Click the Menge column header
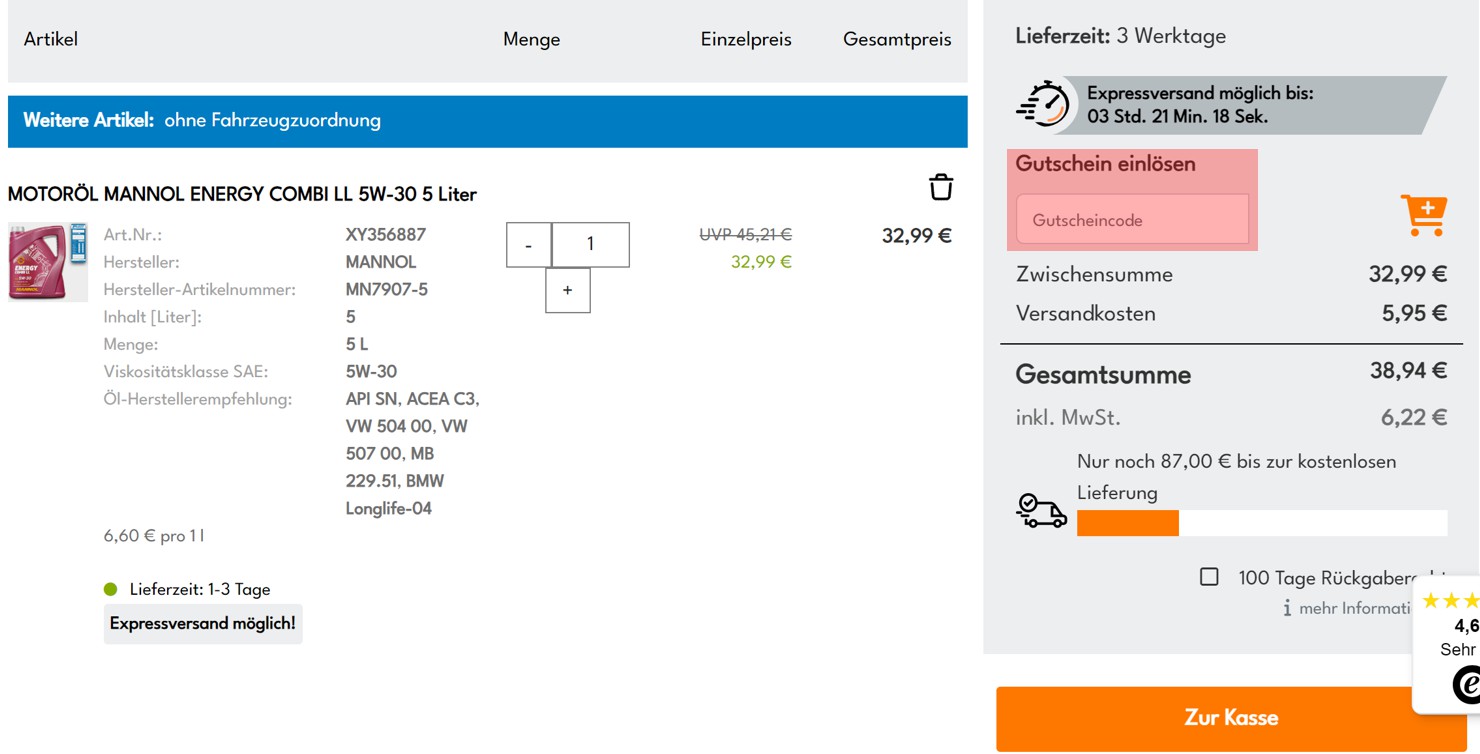 point(532,40)
